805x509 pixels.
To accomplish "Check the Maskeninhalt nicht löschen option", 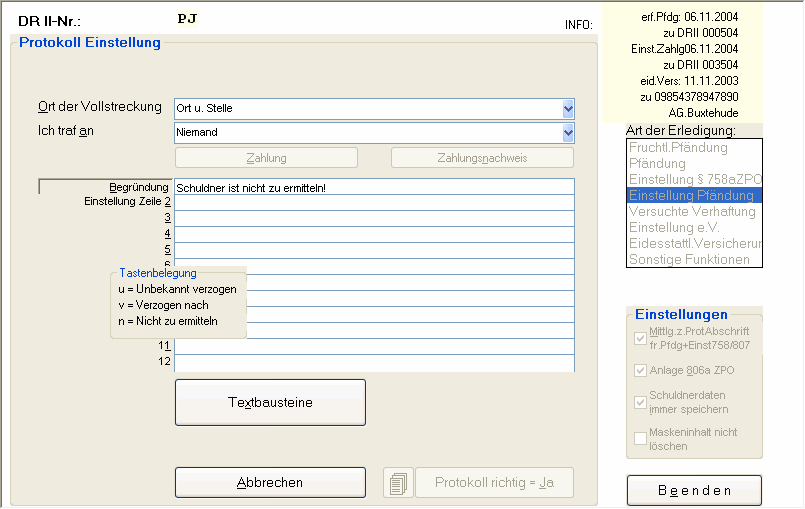I will tap(640, 438).
